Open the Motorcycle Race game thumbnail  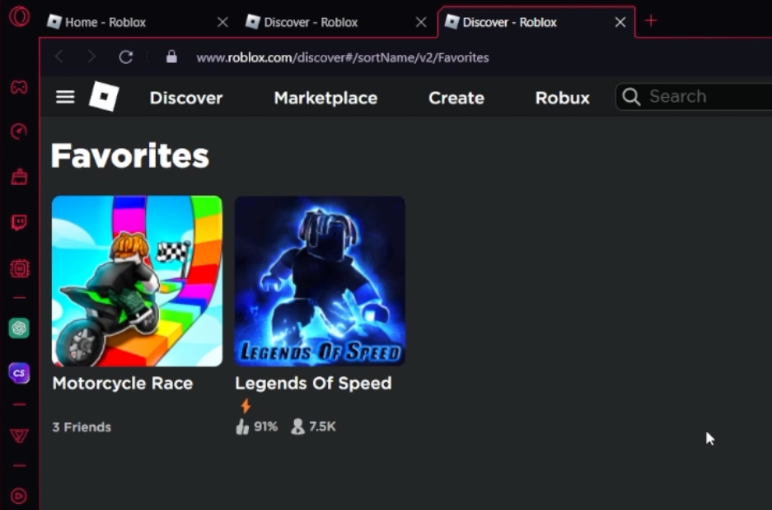(x=137, y=281)
